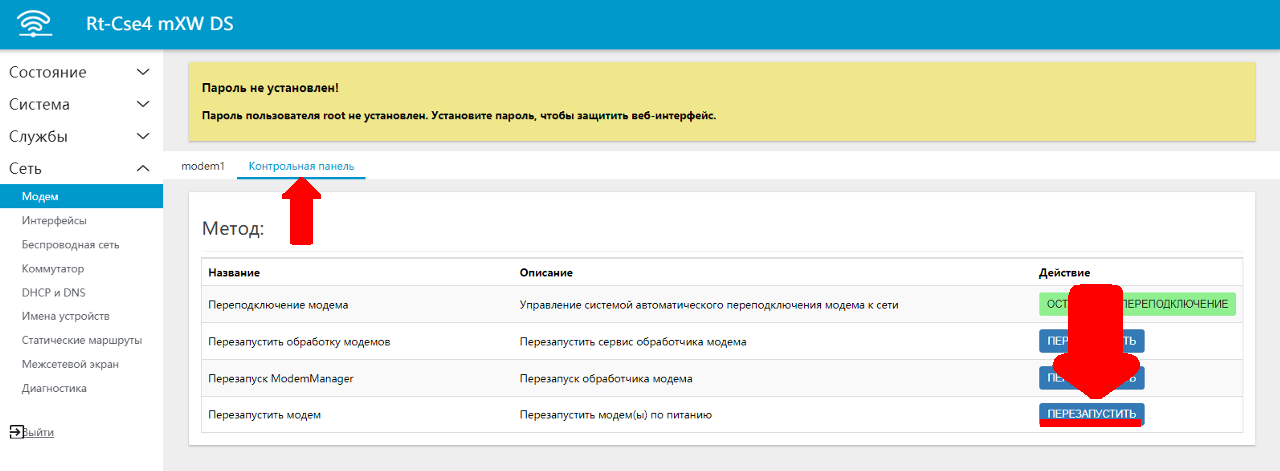Open the Интерфейсы page
The height and width of the screenshot is (471, 1280).
(54, 220)
